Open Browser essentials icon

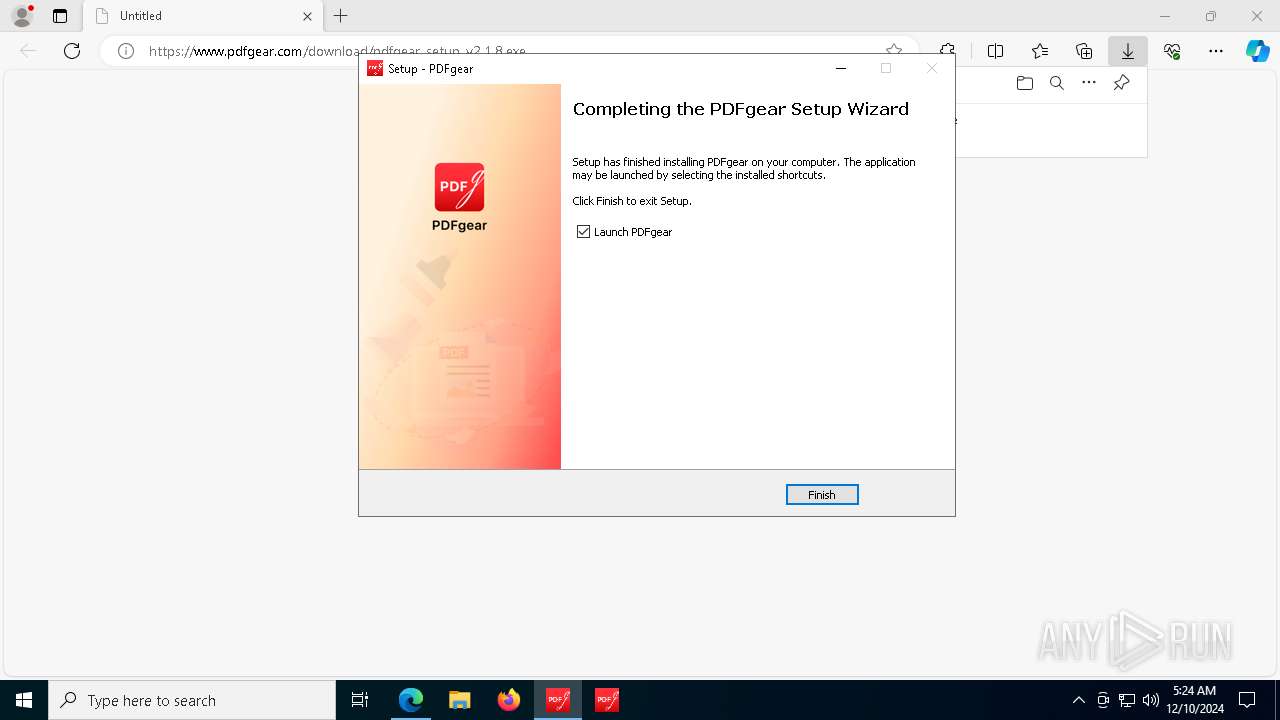[1172, 51]
